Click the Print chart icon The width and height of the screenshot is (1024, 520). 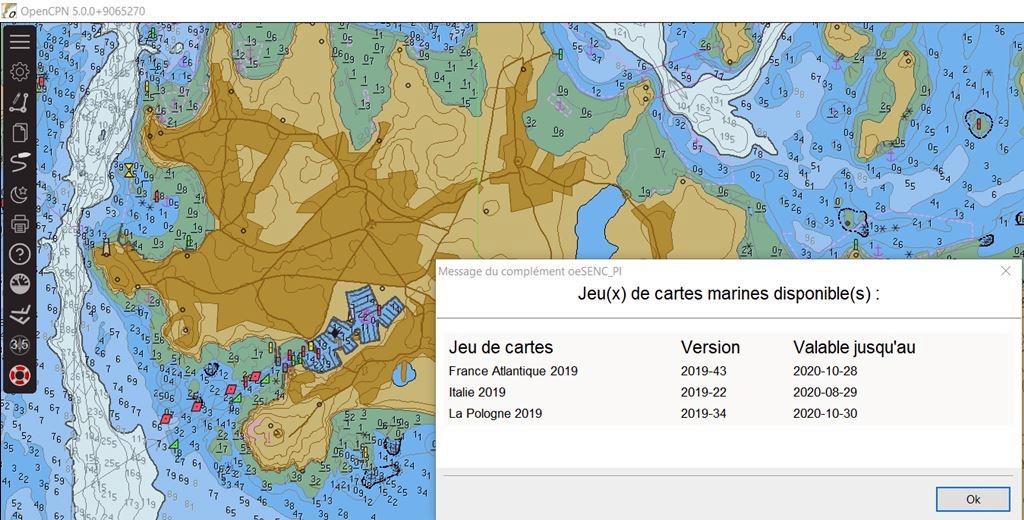click(20, 223)
